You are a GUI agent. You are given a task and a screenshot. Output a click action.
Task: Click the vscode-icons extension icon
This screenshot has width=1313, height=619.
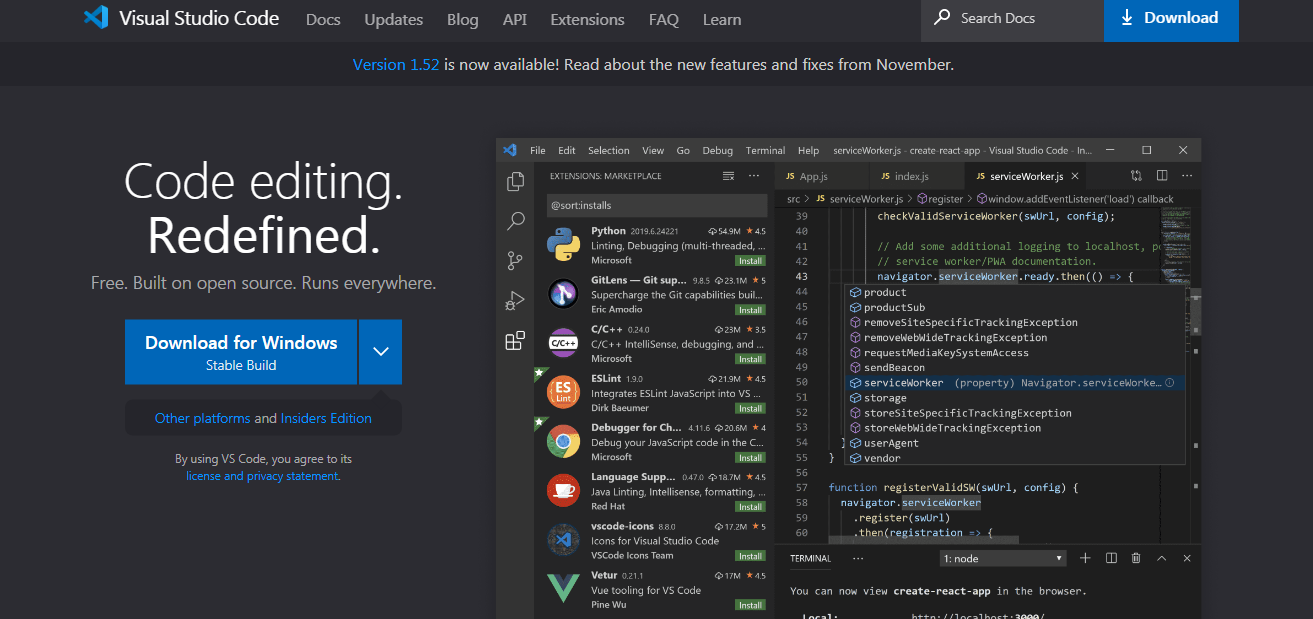pyautogui.click(x=564, y=540)
